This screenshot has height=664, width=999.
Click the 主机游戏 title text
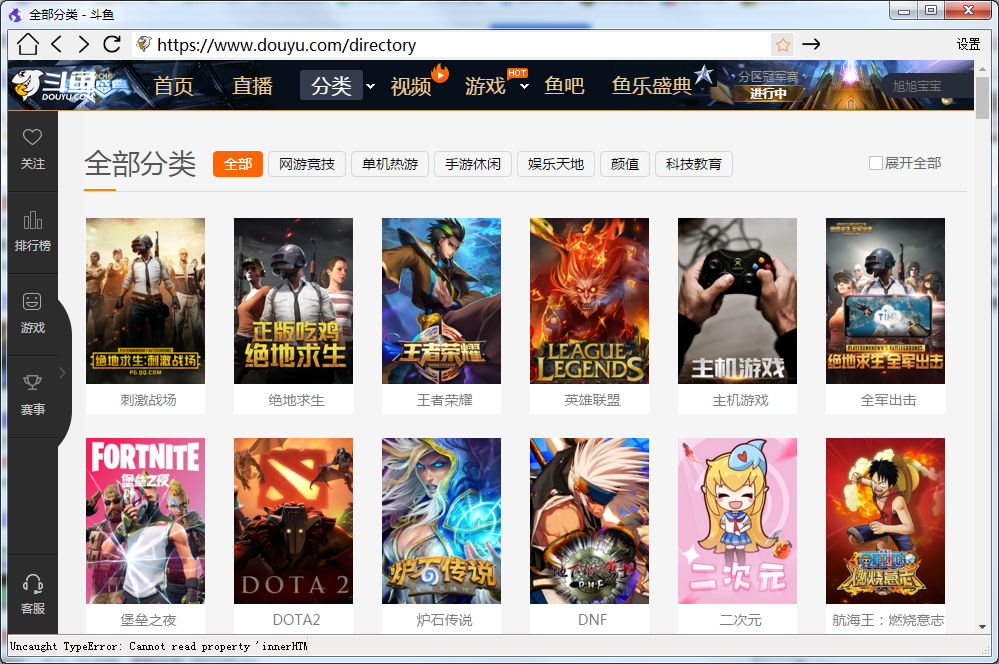[x=740, y=400]
